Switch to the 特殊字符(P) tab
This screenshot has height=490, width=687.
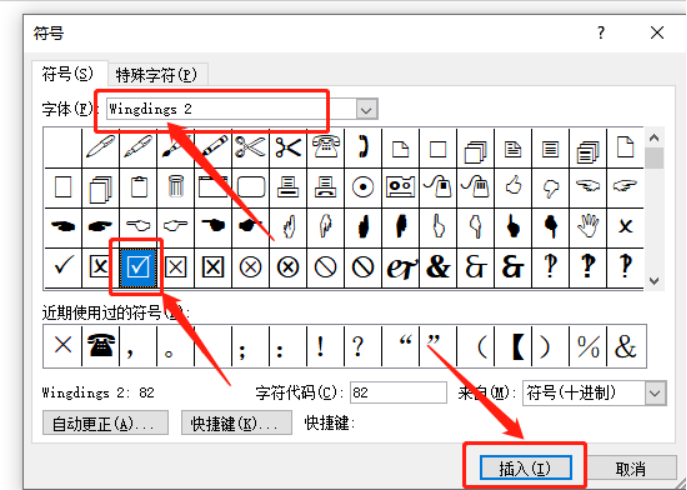tap(156, 75)
